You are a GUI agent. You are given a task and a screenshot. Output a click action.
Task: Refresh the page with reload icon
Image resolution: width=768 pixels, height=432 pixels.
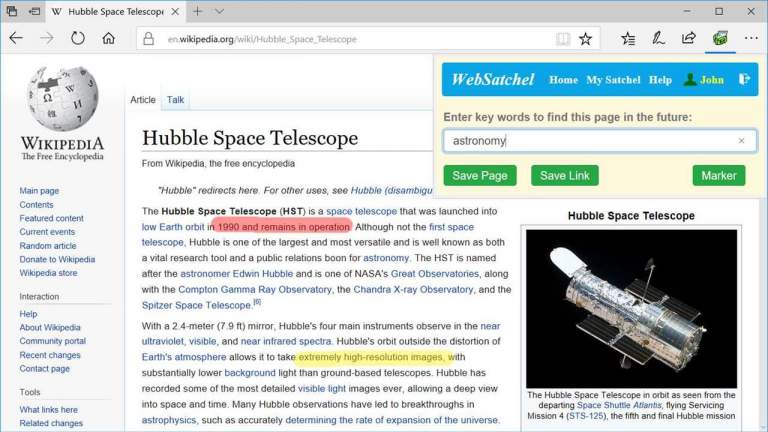pyautogui.click(x=77, y=38)
